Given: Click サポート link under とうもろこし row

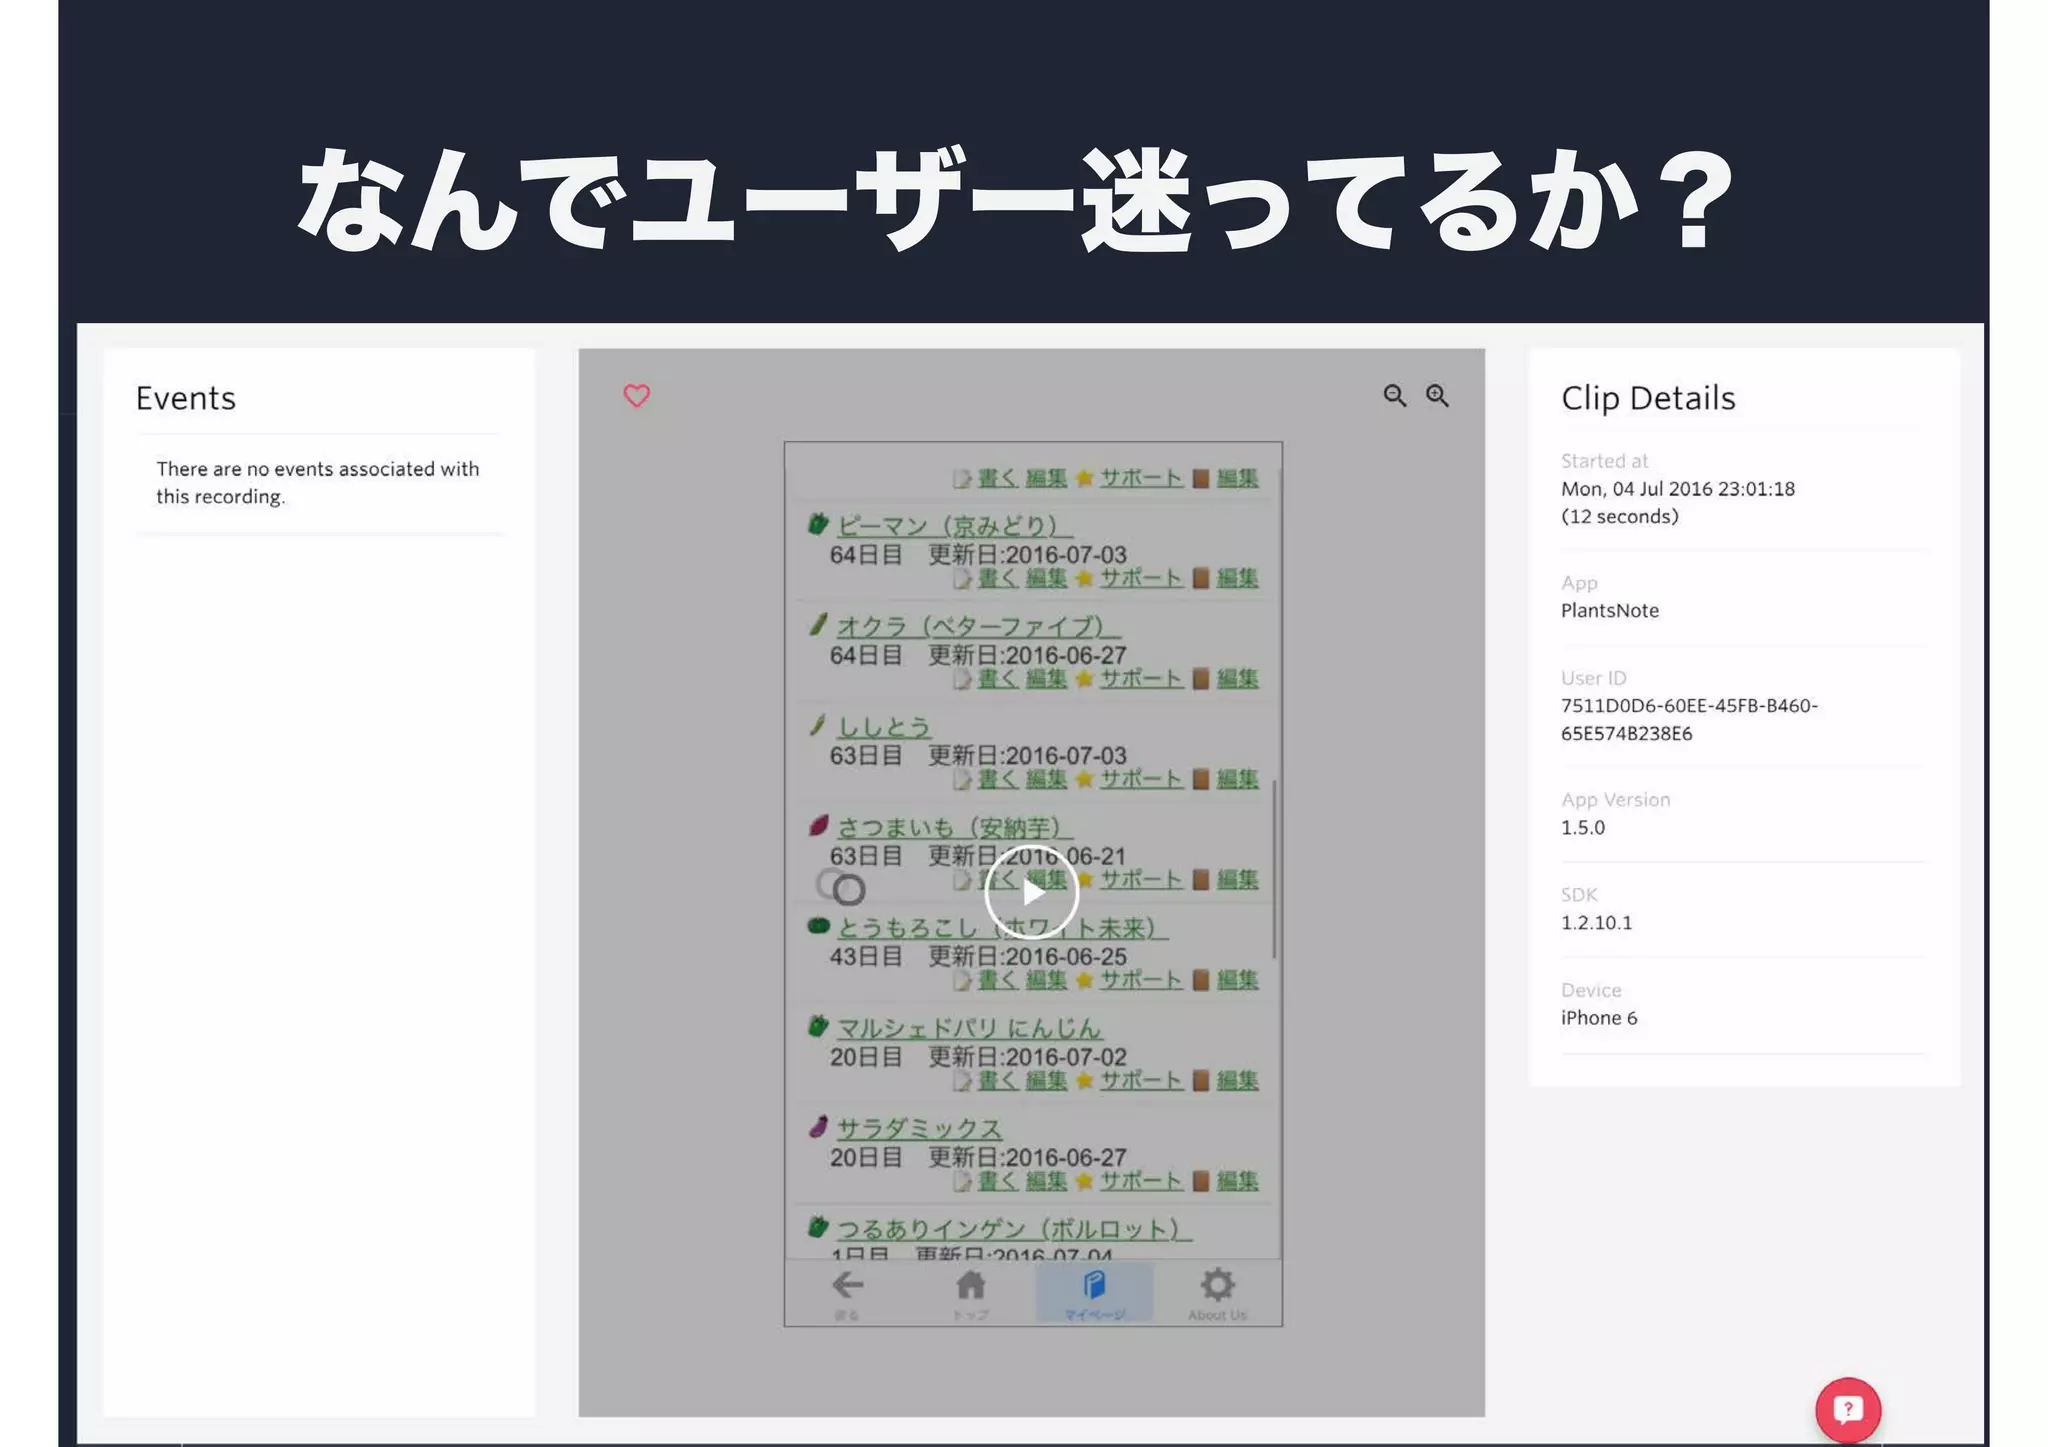Looking at the screenshot, I should [1141, 980].
